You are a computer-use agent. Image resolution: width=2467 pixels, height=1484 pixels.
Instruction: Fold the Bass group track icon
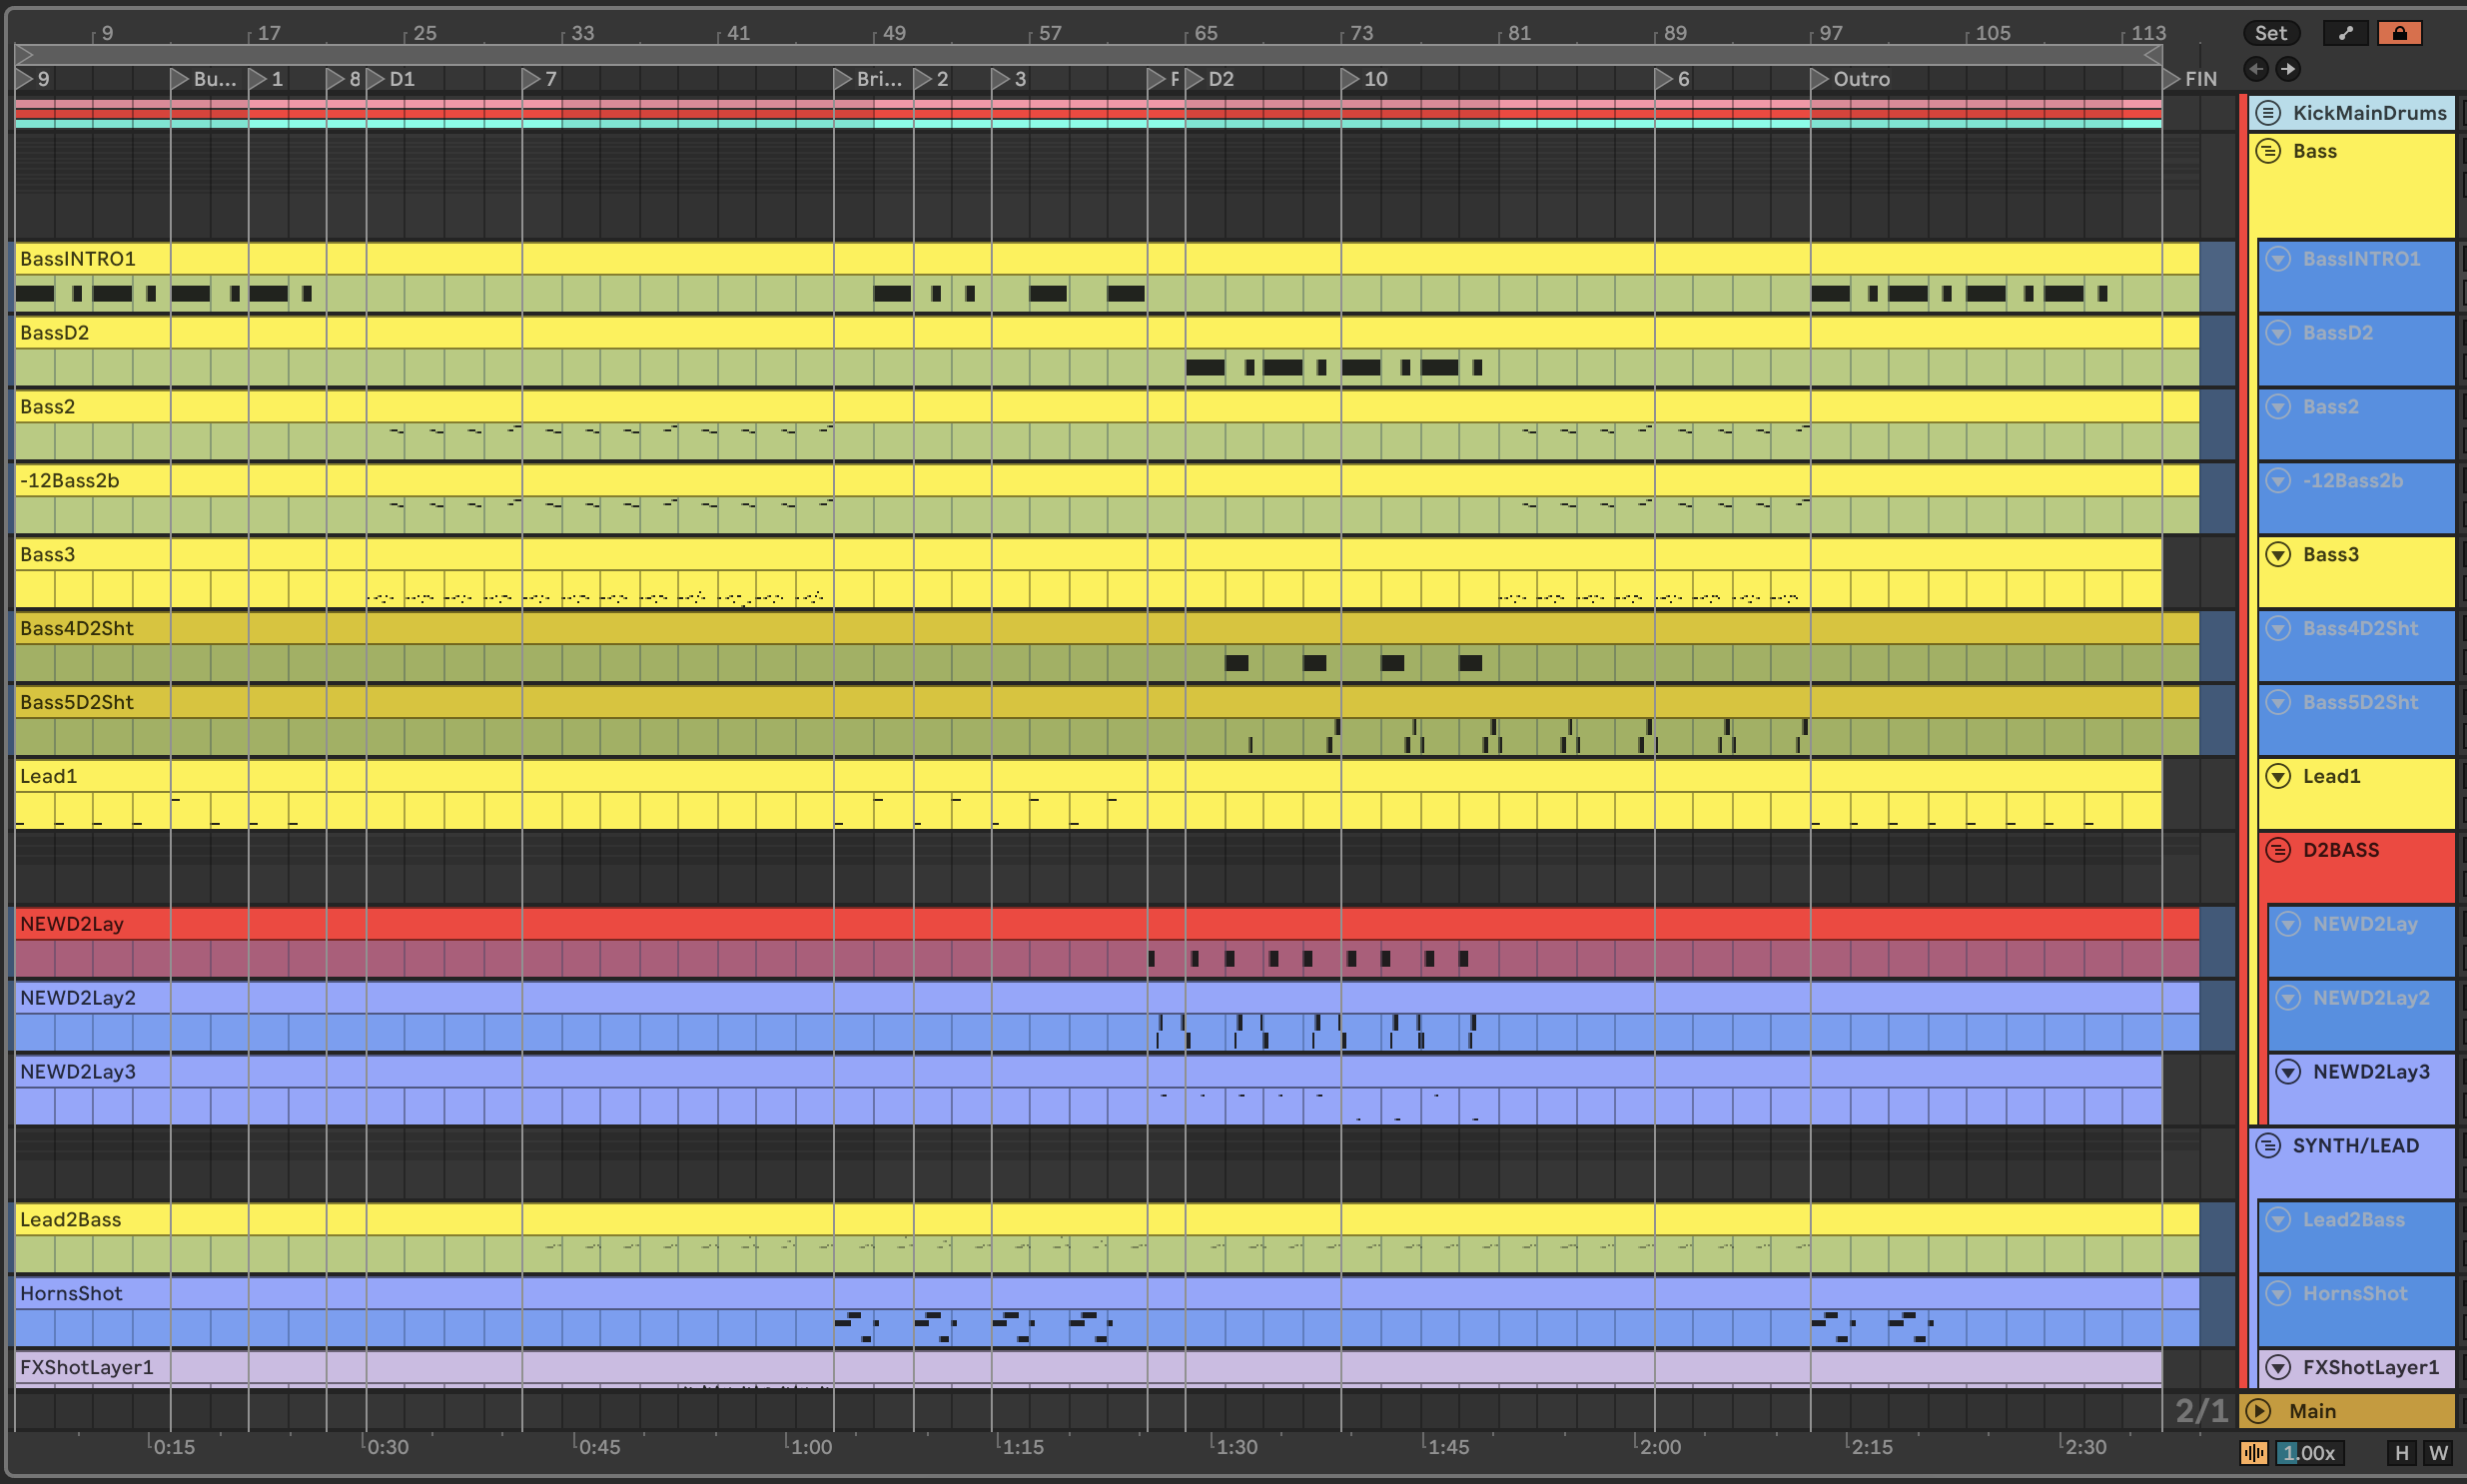point(2268,152)
